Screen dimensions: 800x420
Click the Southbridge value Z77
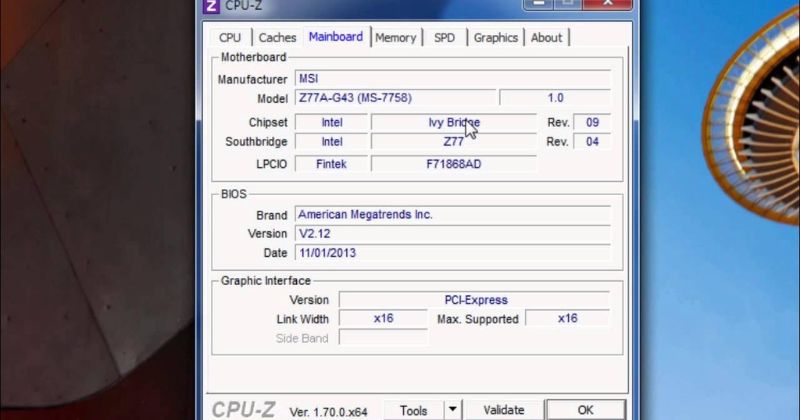(x=454, y=142)
